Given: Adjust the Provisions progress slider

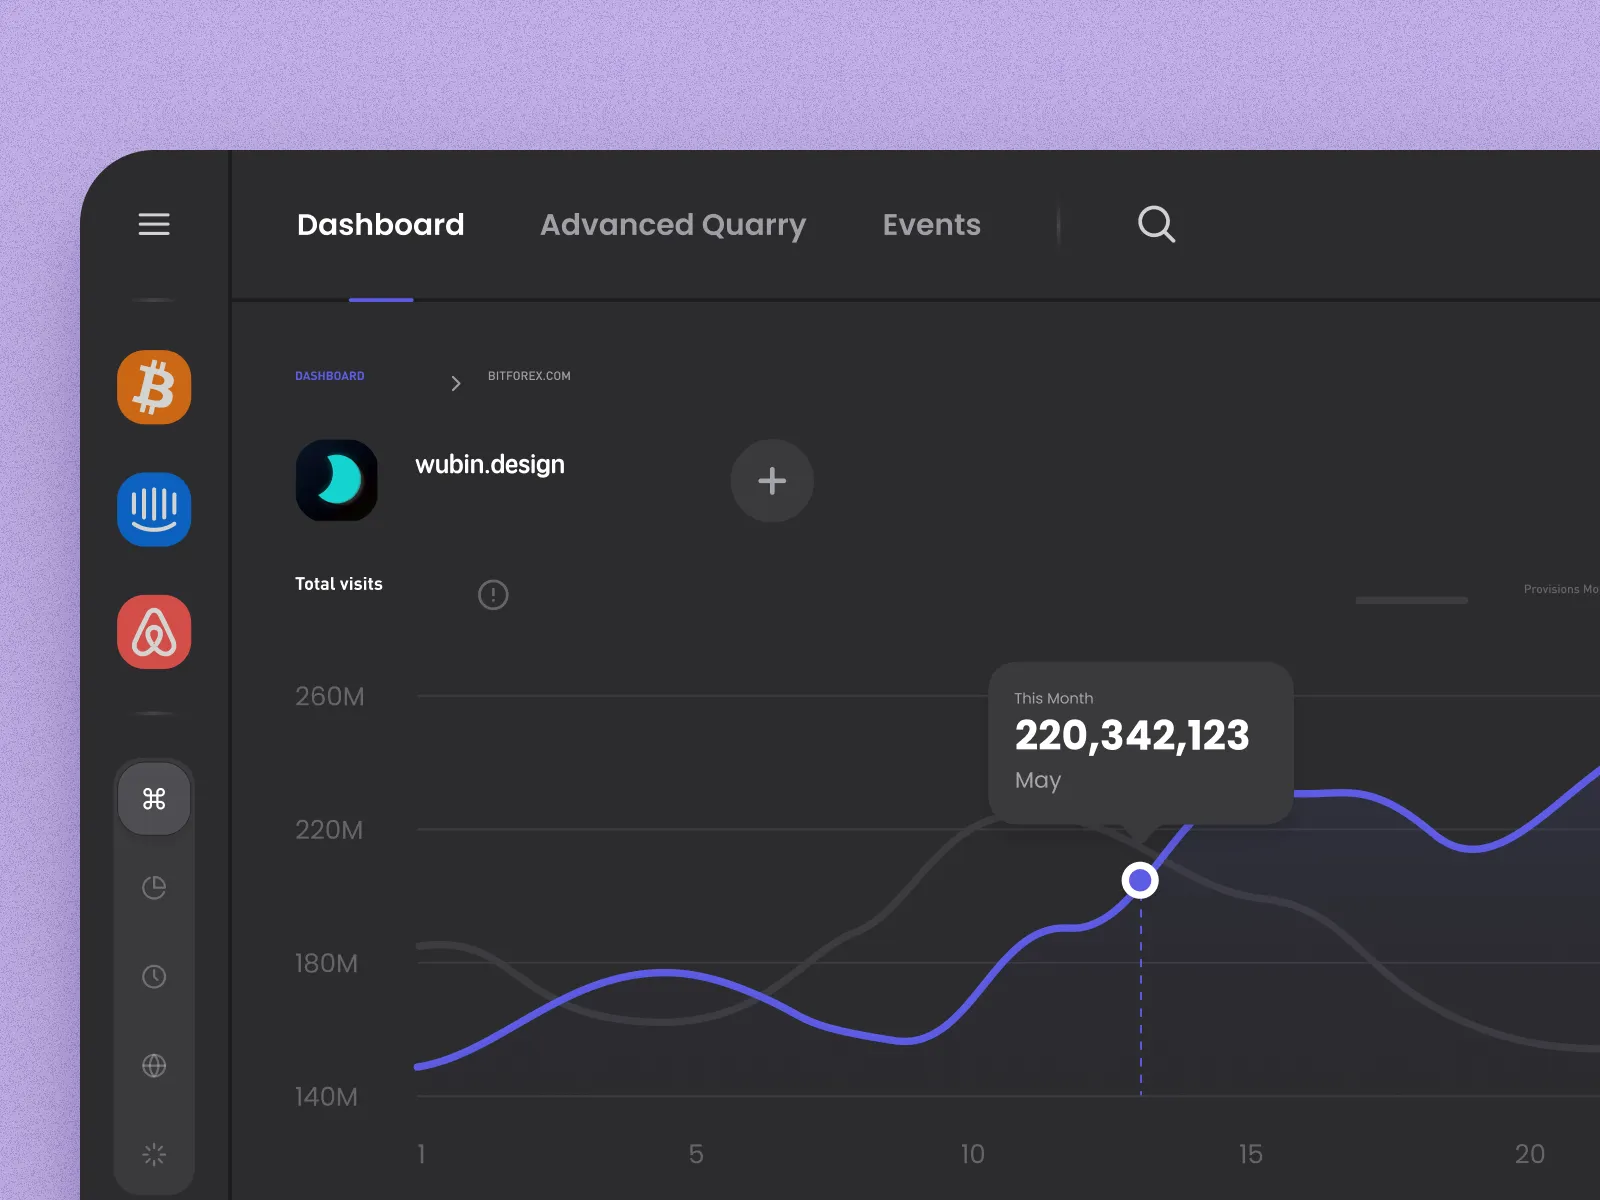Looking at the screenshot, I should click(1411, 600).
